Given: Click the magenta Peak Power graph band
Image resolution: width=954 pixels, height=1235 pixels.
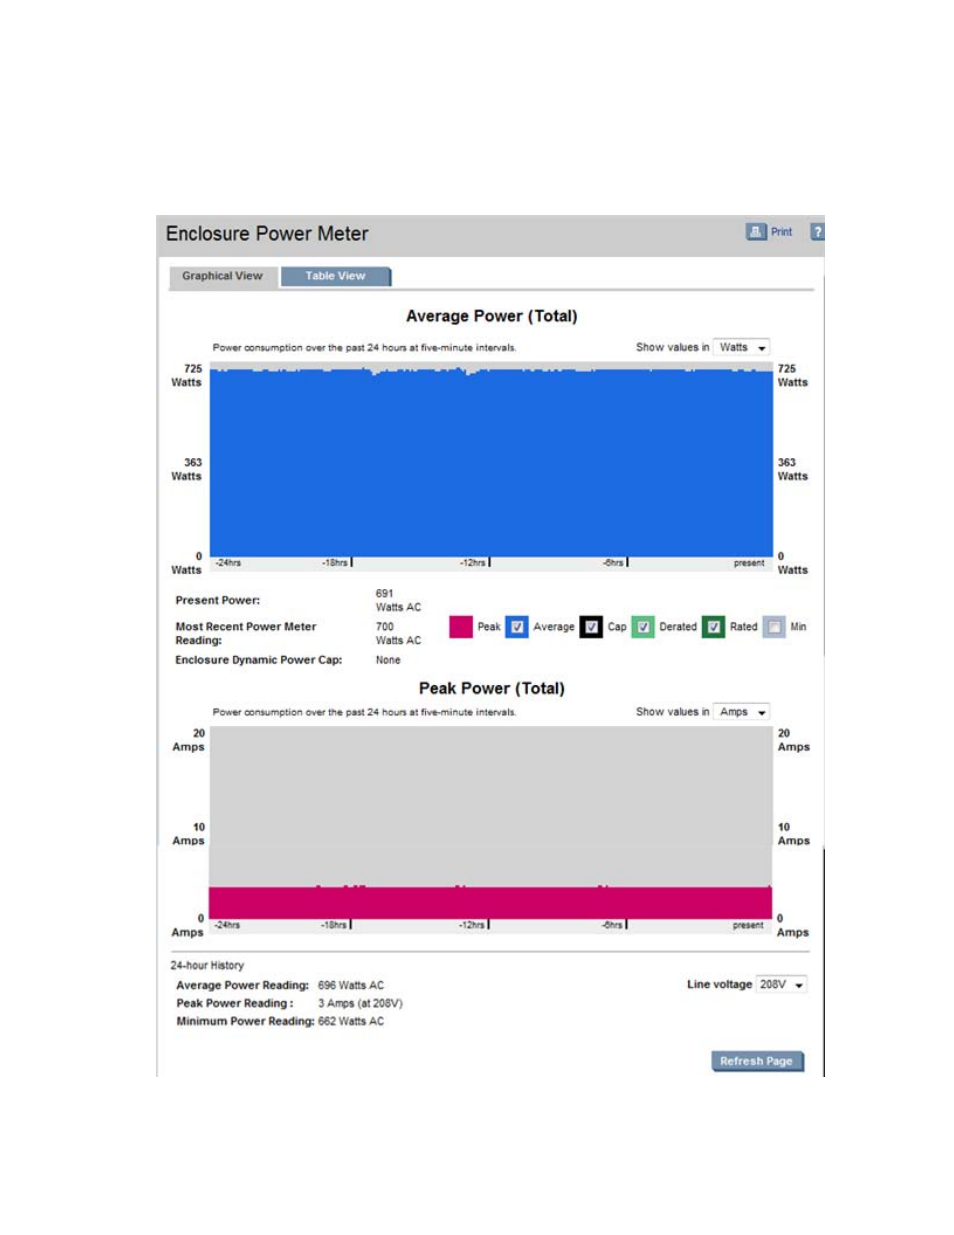Looking at the screenshot, I should (490, 902).
